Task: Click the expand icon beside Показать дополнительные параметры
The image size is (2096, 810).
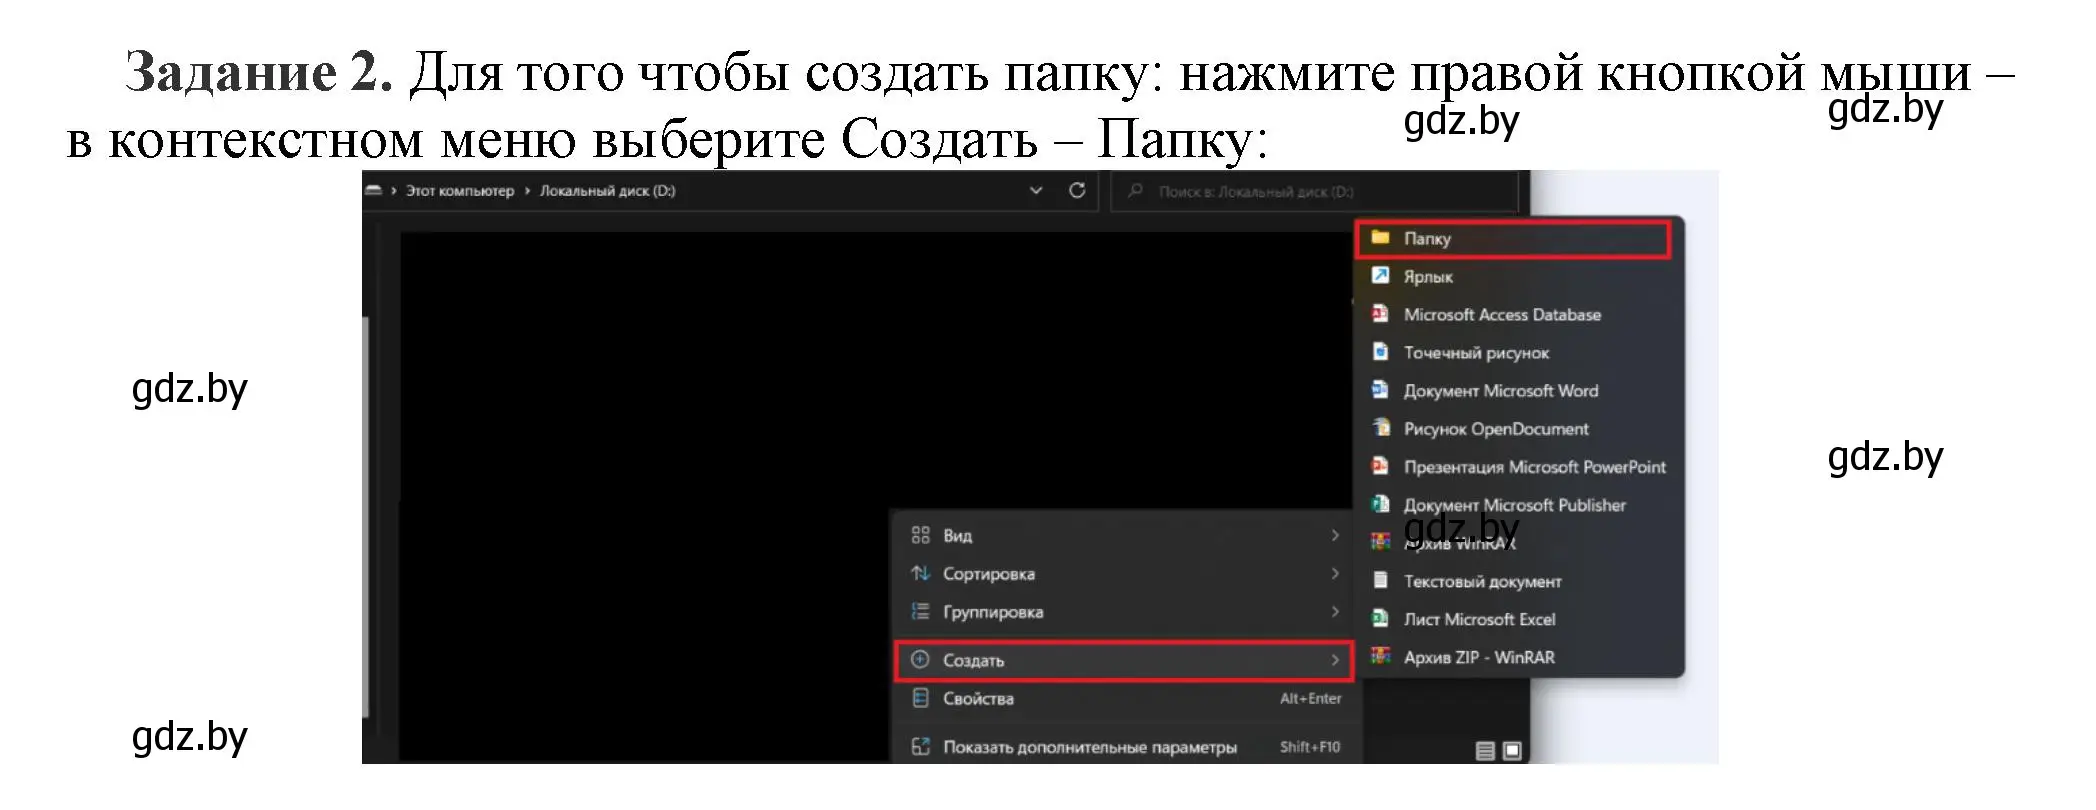Action: click(921, 747)
